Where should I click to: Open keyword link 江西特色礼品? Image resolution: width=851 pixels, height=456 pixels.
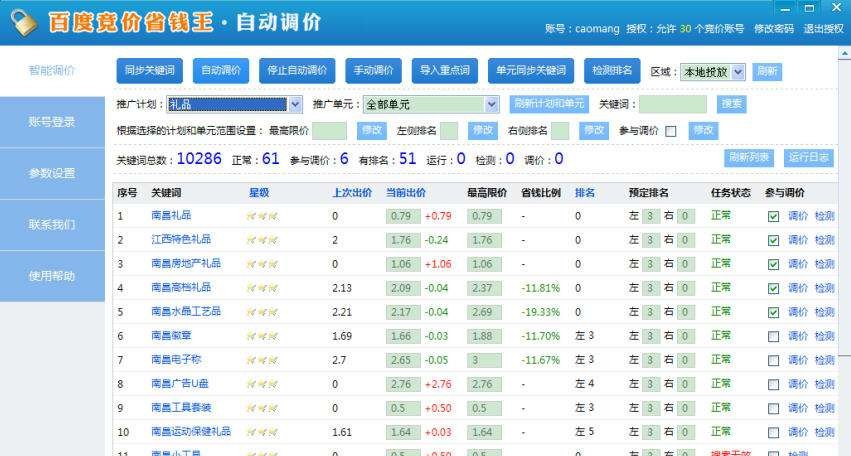(181, 239)
